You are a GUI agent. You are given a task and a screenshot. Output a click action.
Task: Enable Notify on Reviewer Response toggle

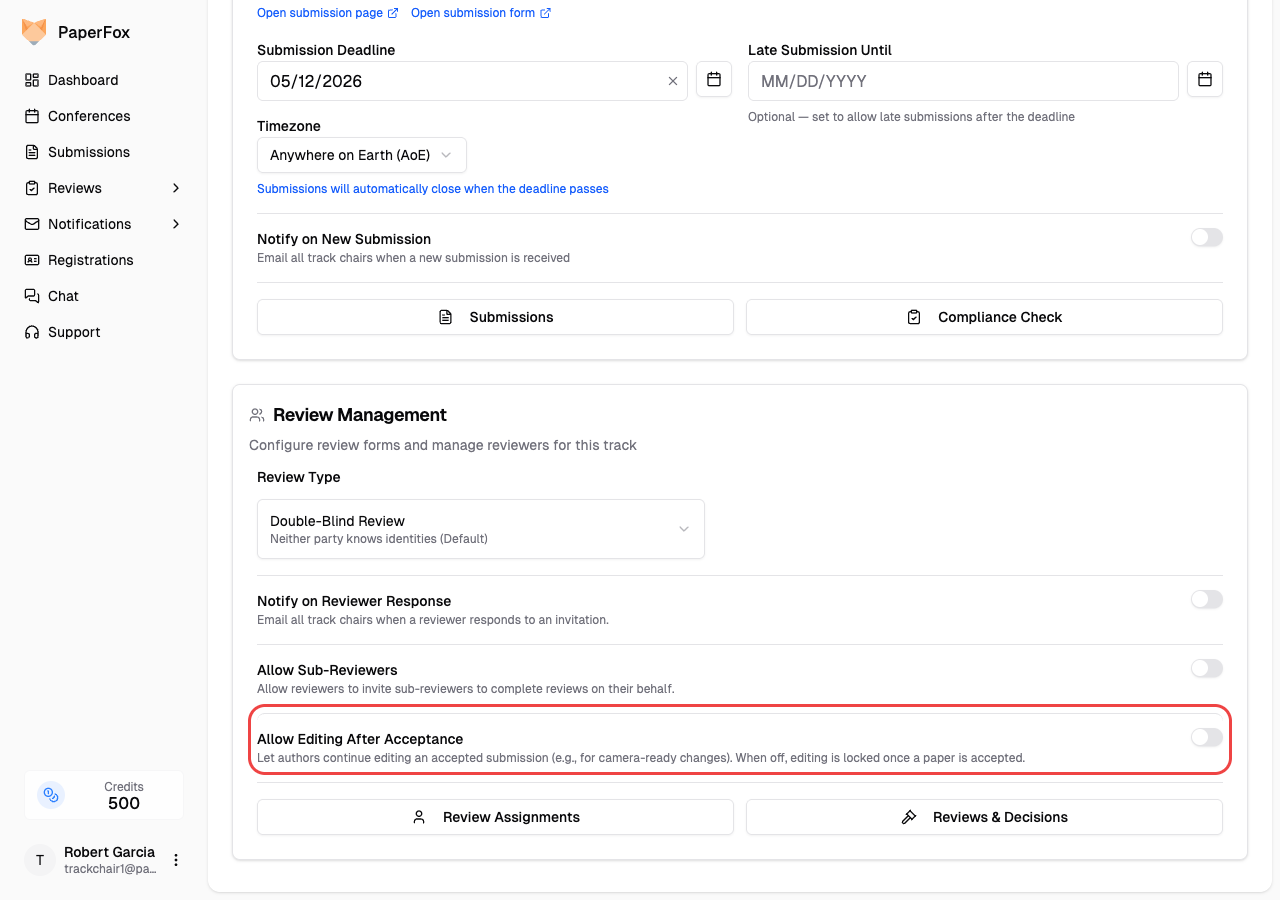pos(1206,600)
